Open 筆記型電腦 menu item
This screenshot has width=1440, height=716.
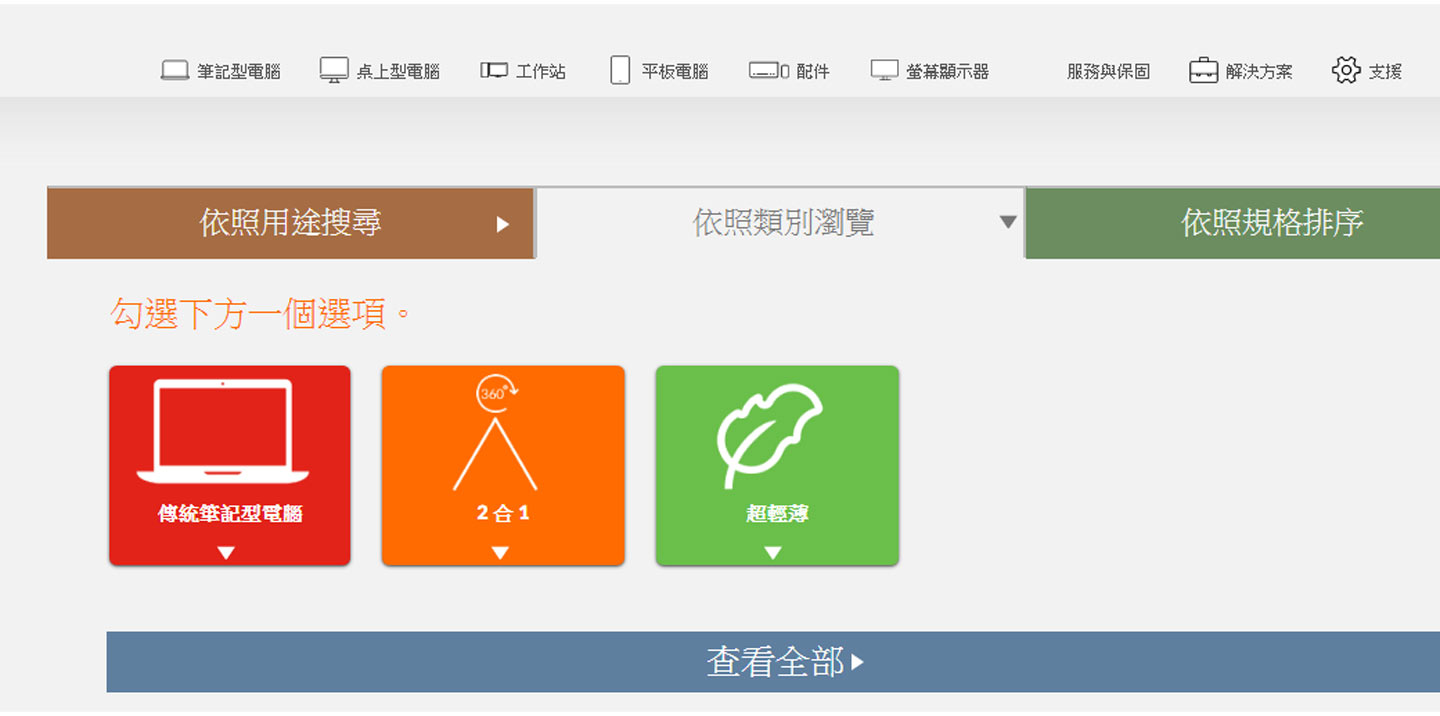[221, 71]
